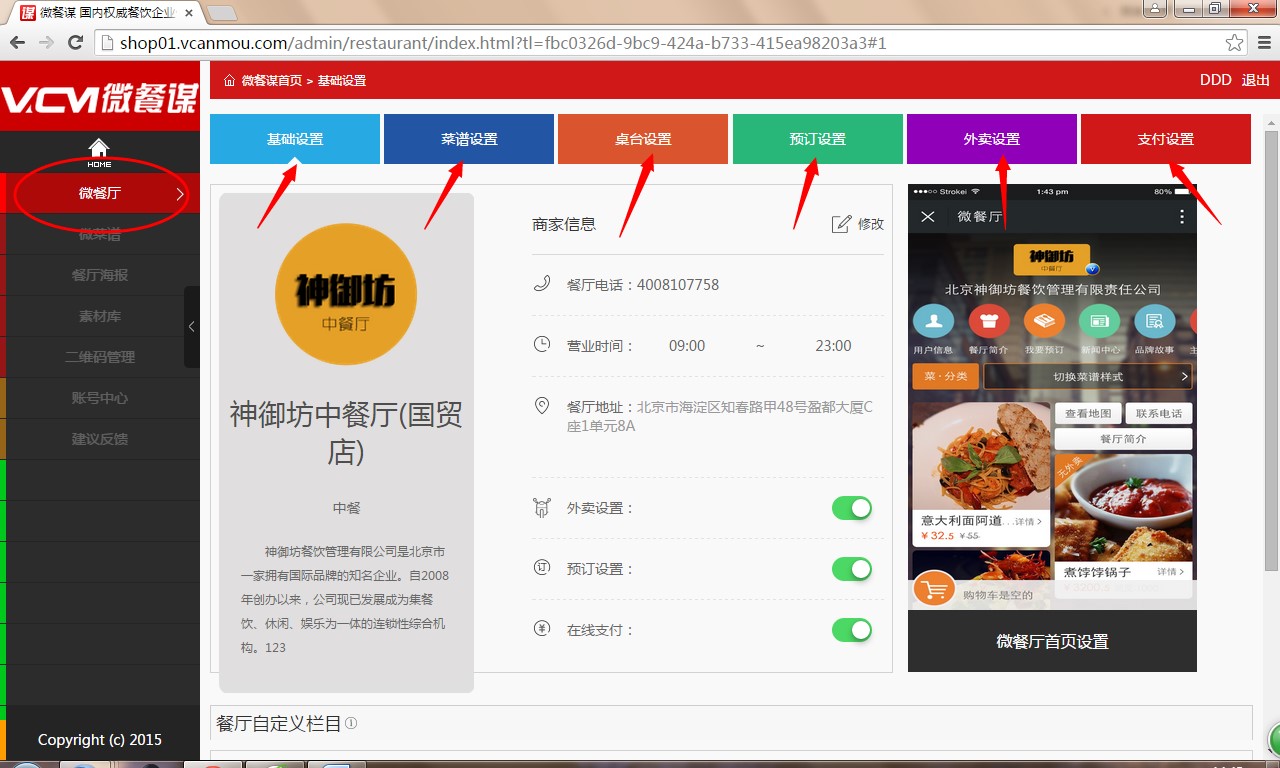Image resolution: width=1280 pixels, height=768 pixels.
Task: Click the reservation icon beside 预订设置
Action: tap(542, 568)
